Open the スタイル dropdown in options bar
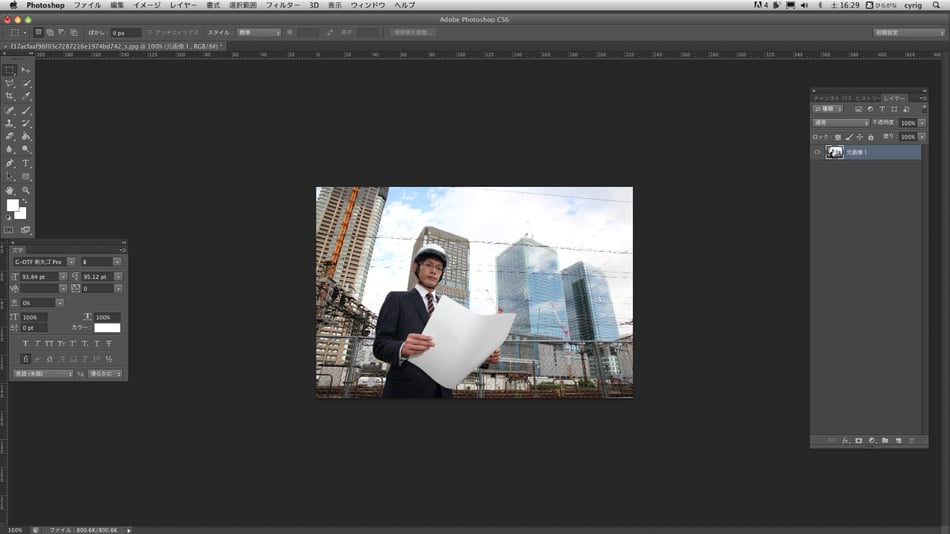Screen dimensions: 950x534 click(258, 33)
